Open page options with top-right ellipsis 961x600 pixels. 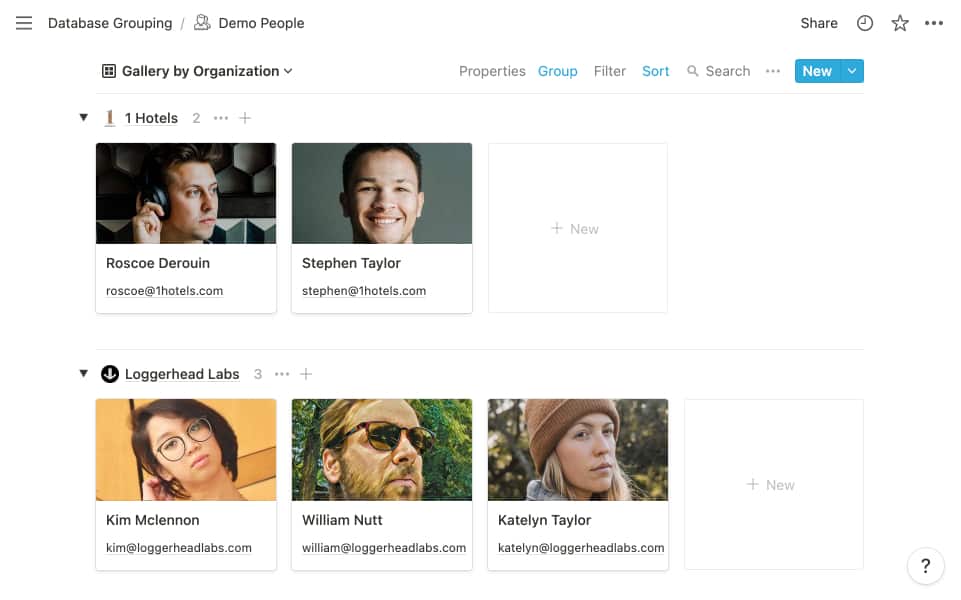pos(935,22)
